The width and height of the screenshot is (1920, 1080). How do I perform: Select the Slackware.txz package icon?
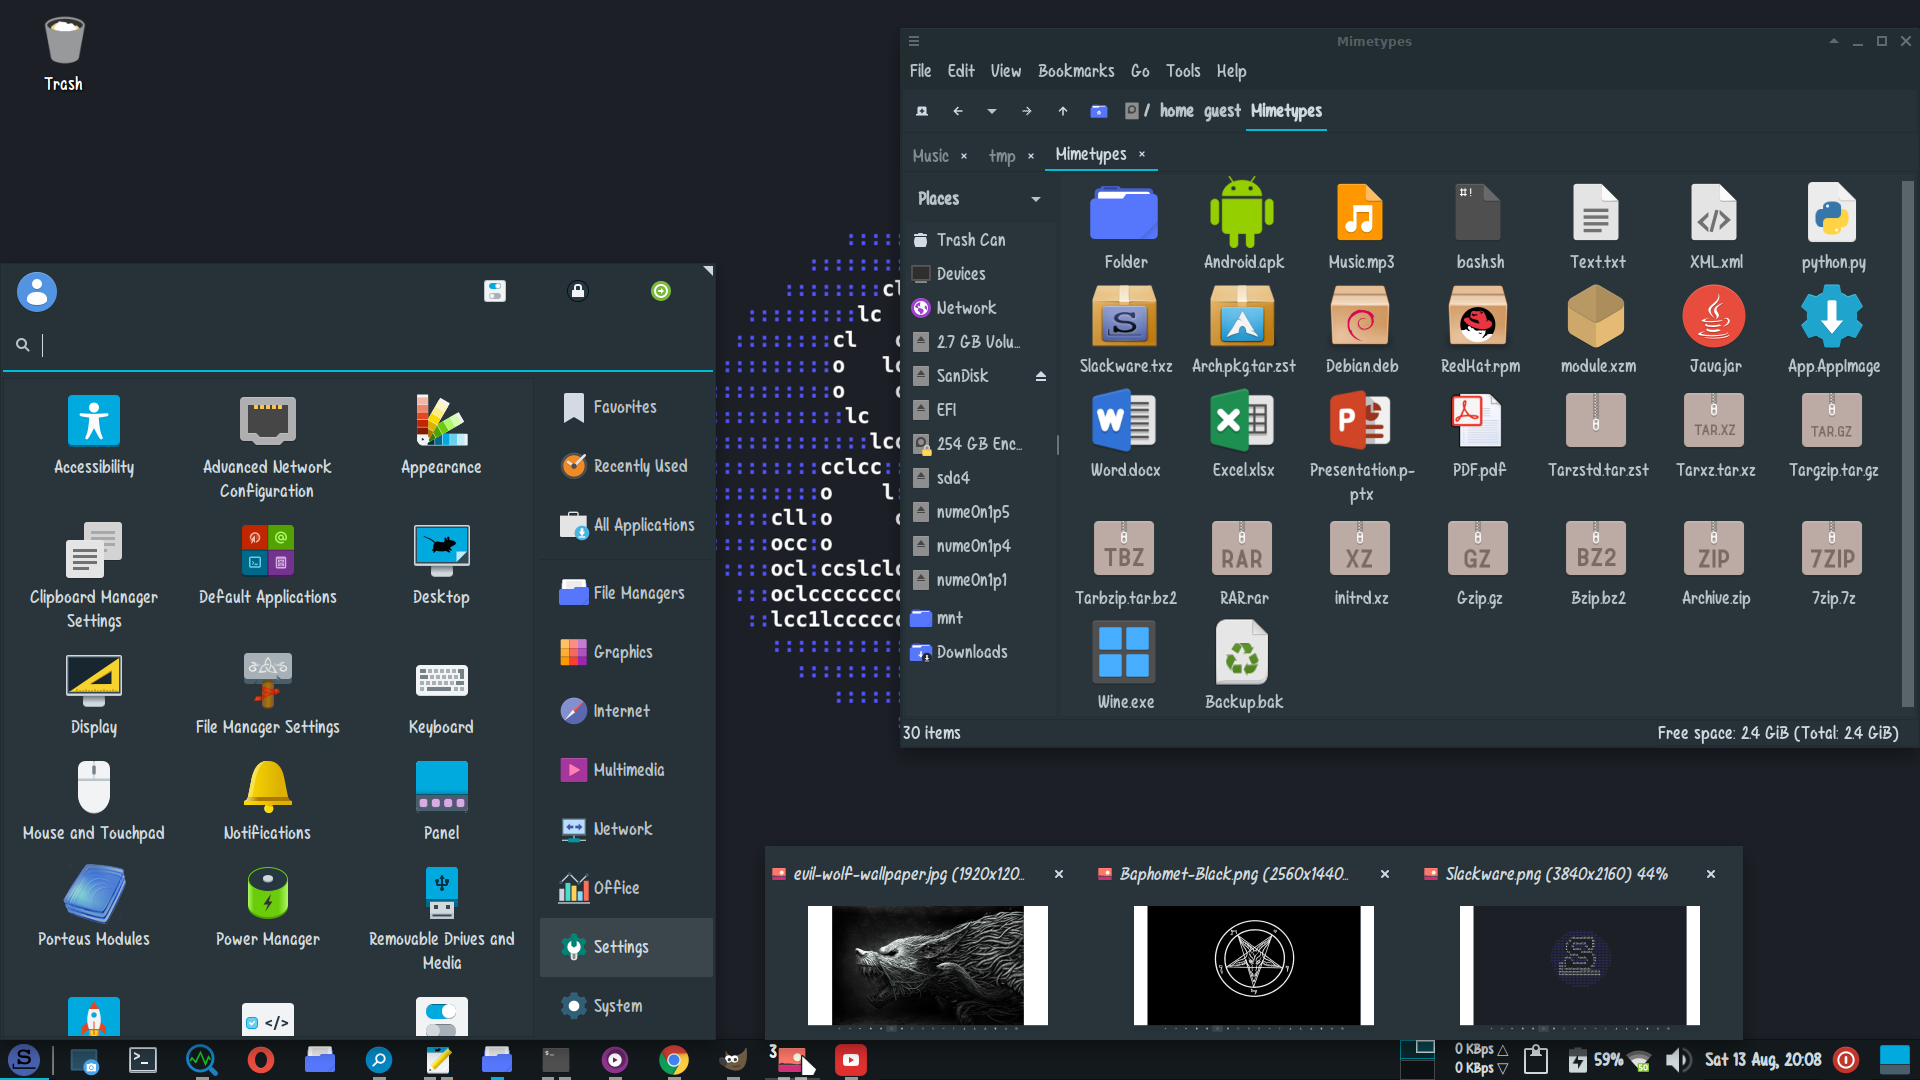[1124, 317]
